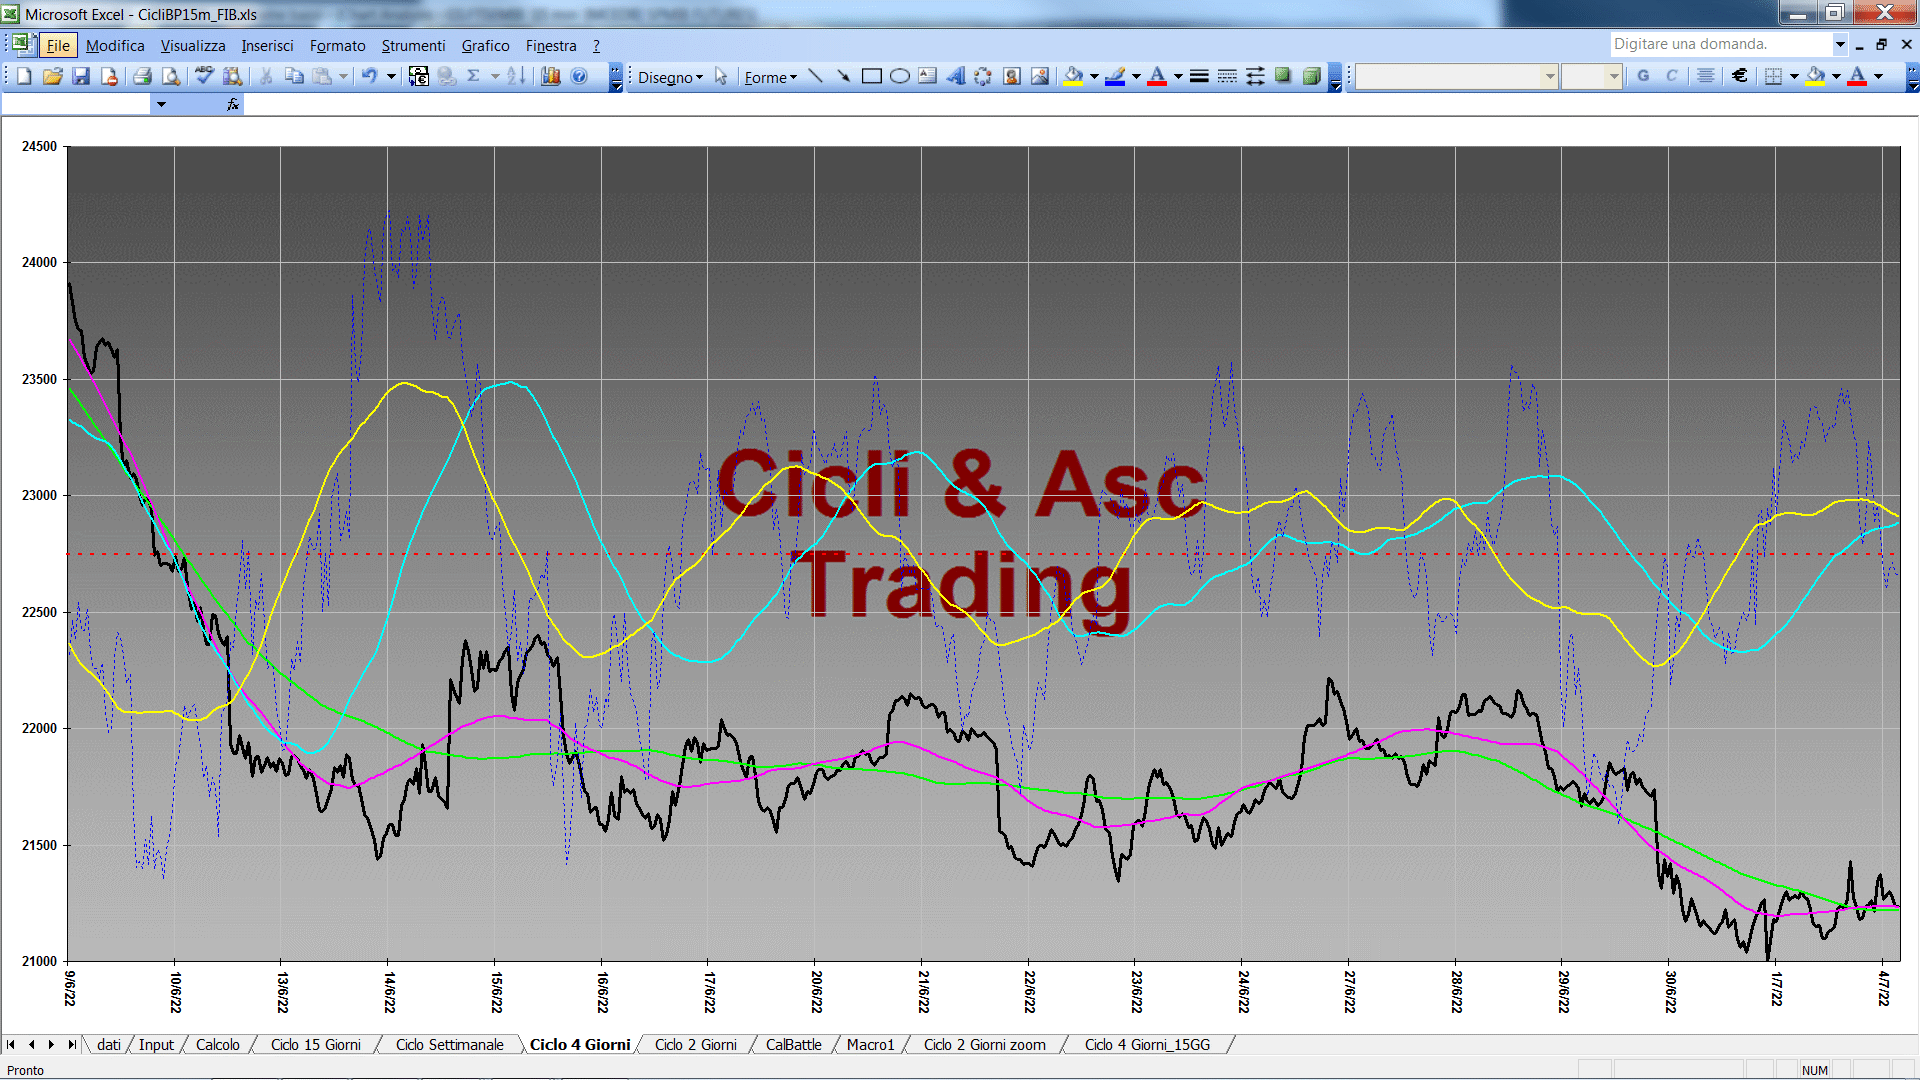Click the permission restricted document icon
1920x1080 pixels.
tap(109, 76)
